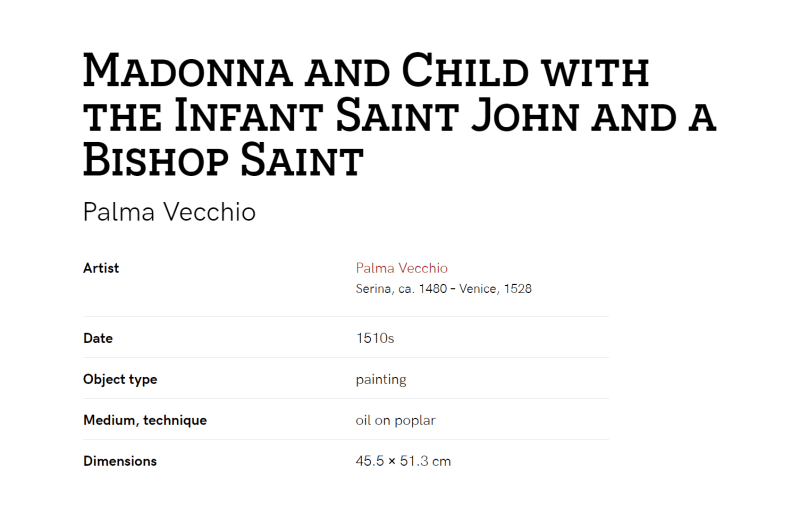Click the 45.5 × 51.3 cm dimensions value
The image size is (800, 520).
point(403,461)
